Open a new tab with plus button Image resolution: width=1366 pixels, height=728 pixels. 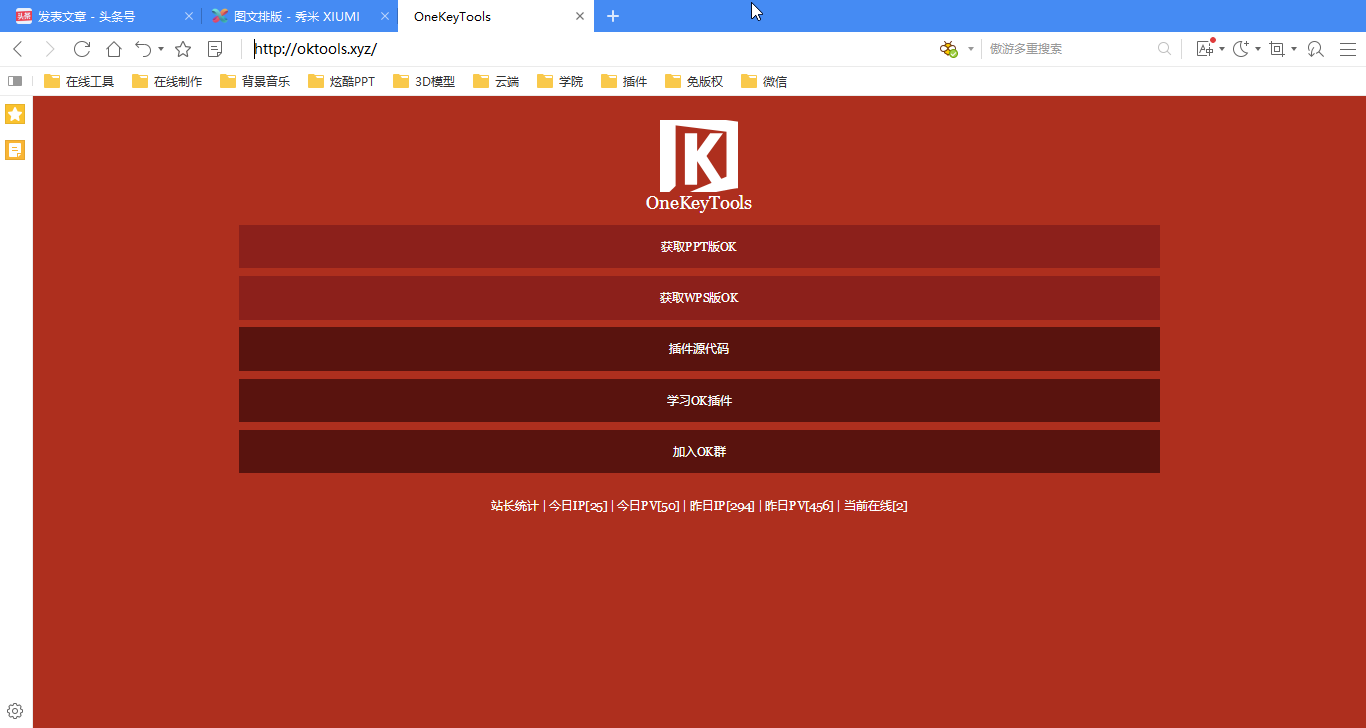click(613, 16)
